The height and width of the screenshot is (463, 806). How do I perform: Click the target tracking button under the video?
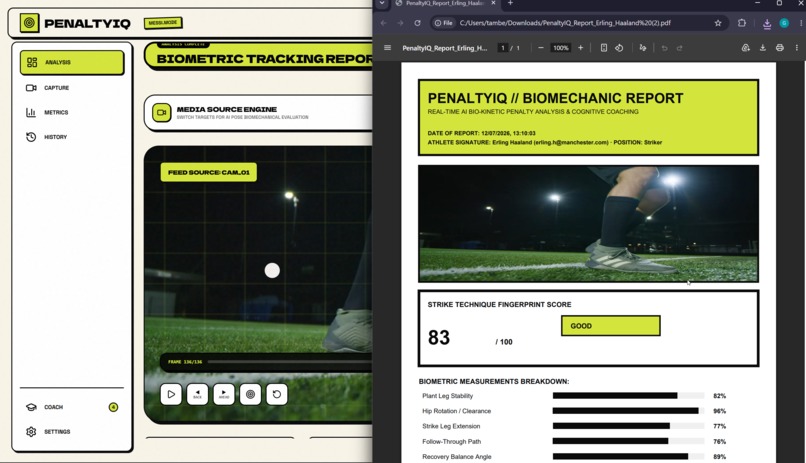[250, 394]
